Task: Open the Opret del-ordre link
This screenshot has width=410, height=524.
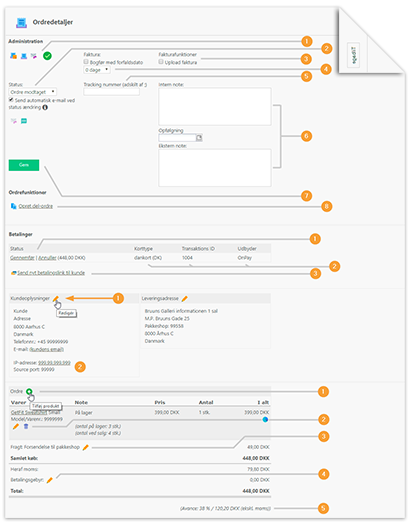Action: 35,206
